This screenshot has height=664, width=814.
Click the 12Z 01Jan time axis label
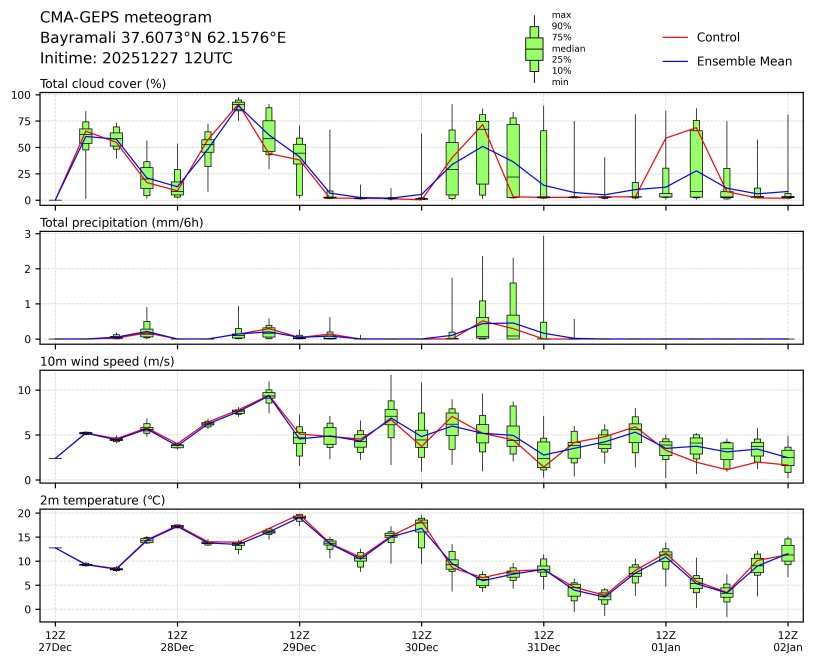pyautogui.click(x=665, y=641)
